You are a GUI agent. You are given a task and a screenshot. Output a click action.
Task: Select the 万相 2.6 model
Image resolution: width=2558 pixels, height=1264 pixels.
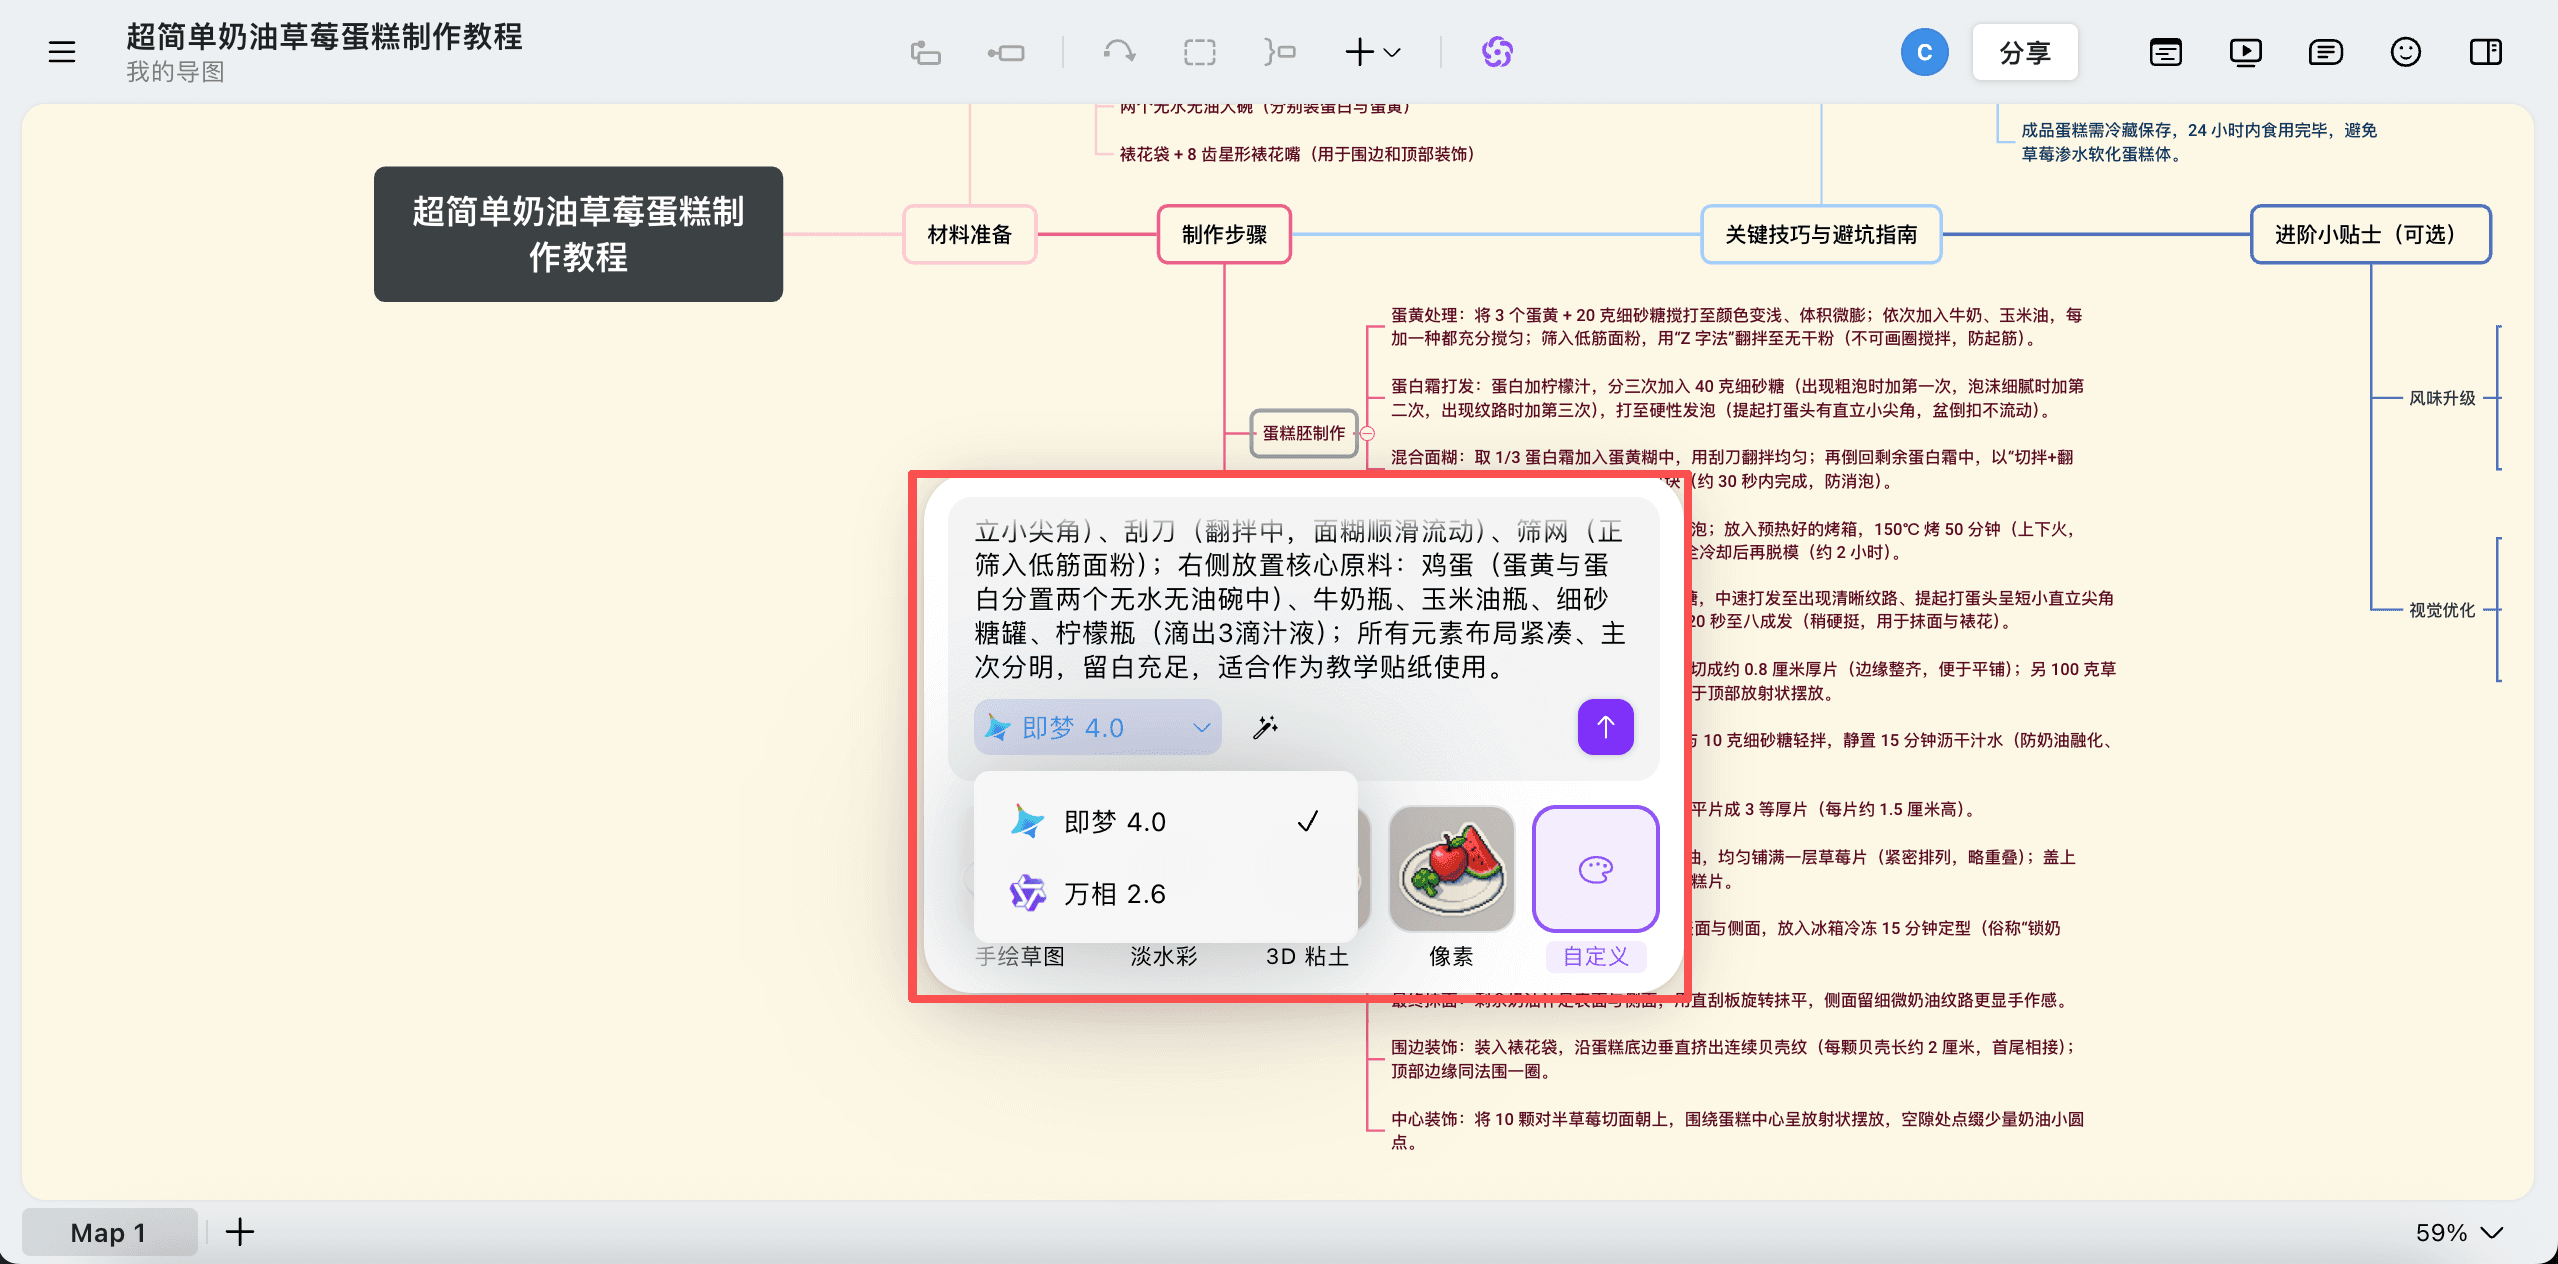click(x=1113, y=893)
